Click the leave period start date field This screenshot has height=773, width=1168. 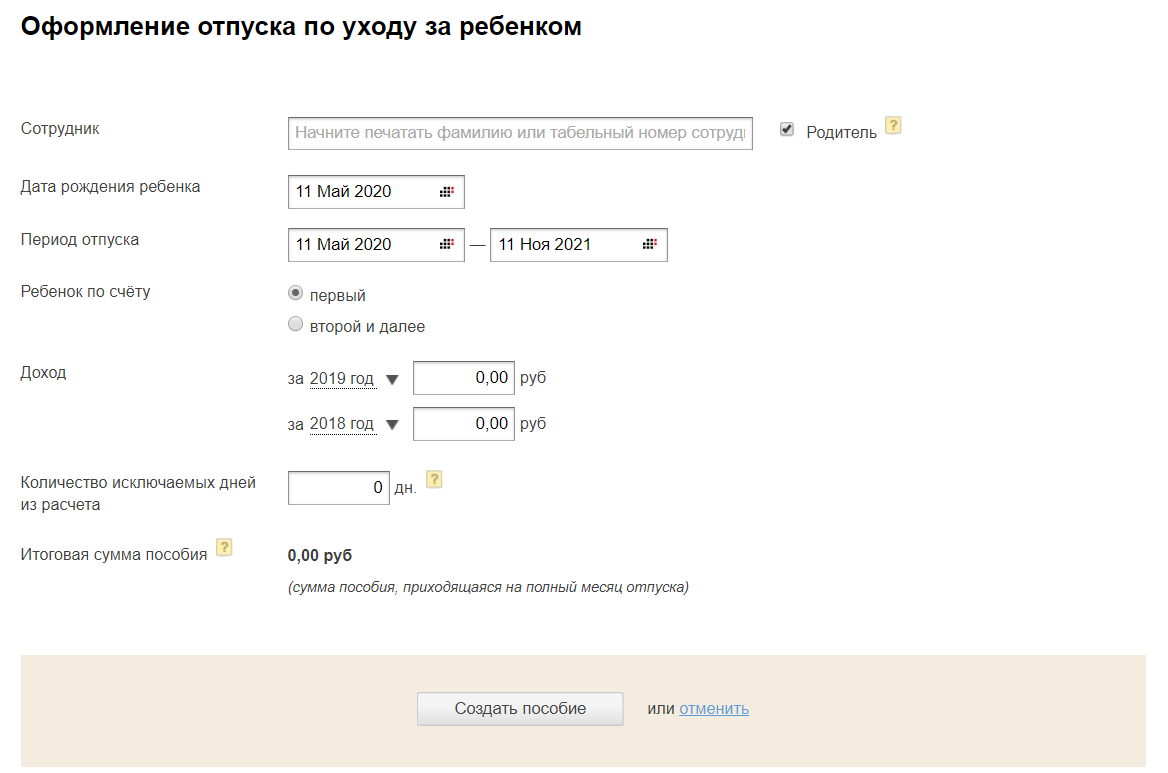pos(362,245)
